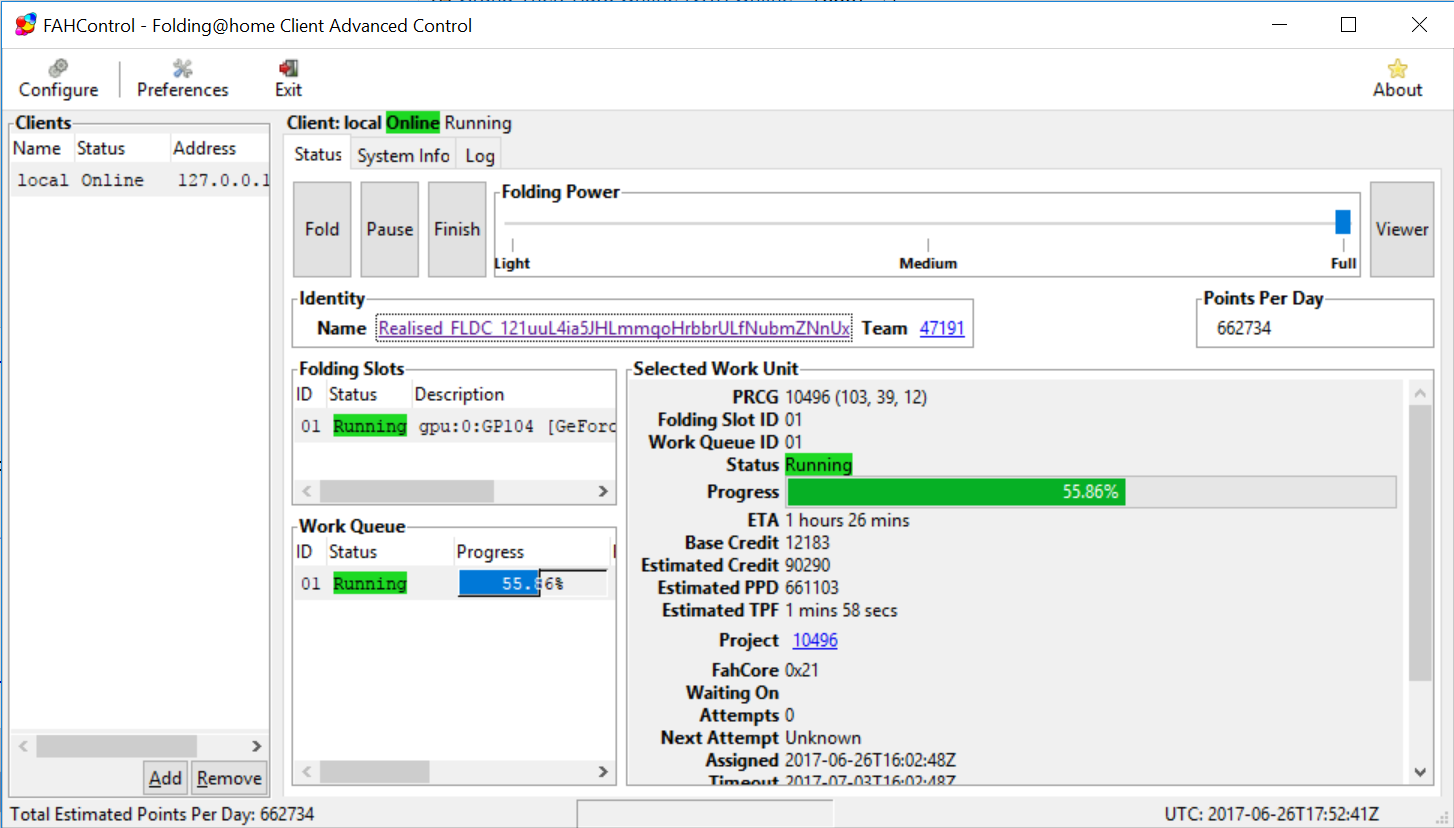Click the Estimated Credit value 90290
Image resolution: width=1454 pixels, height=828 pixels.
point(807,565)
